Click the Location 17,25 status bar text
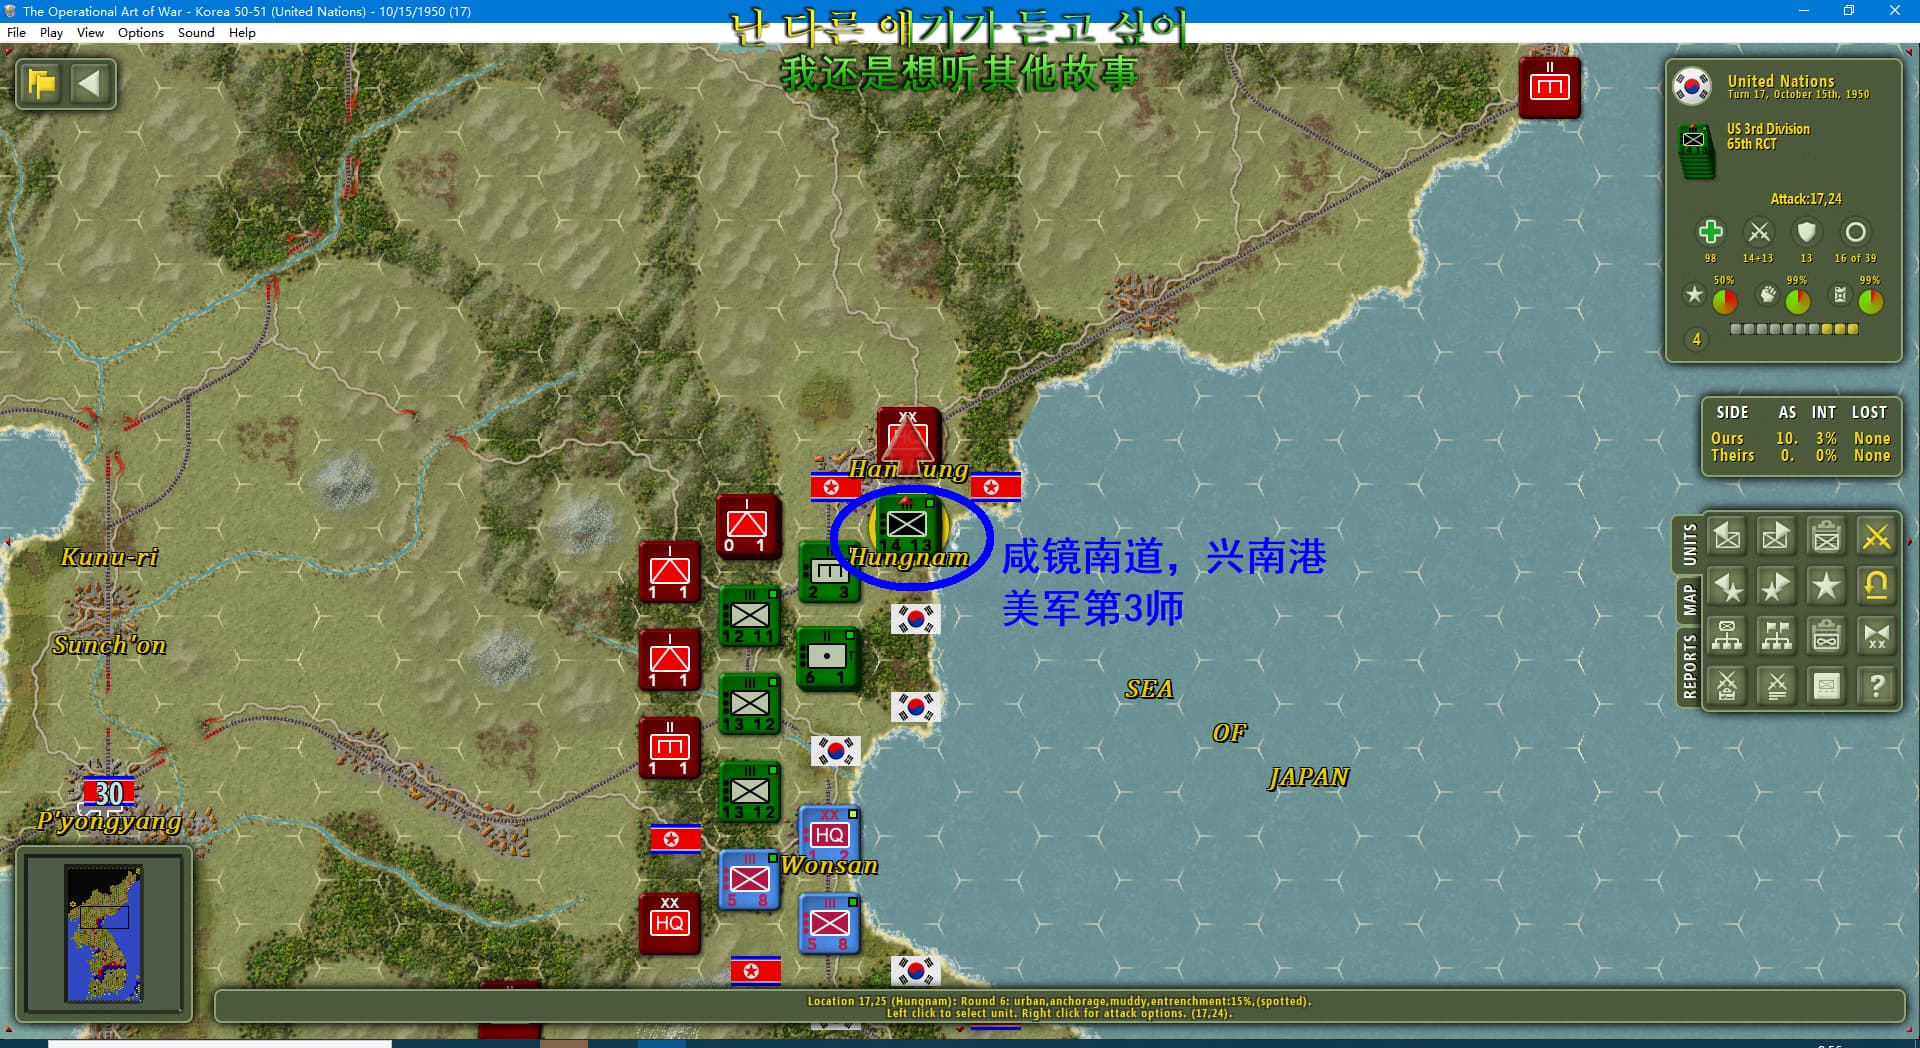Image resolution: width=1920 pixels, height=1048 pixels. pyautogui.click(x=1059, y=1001)
